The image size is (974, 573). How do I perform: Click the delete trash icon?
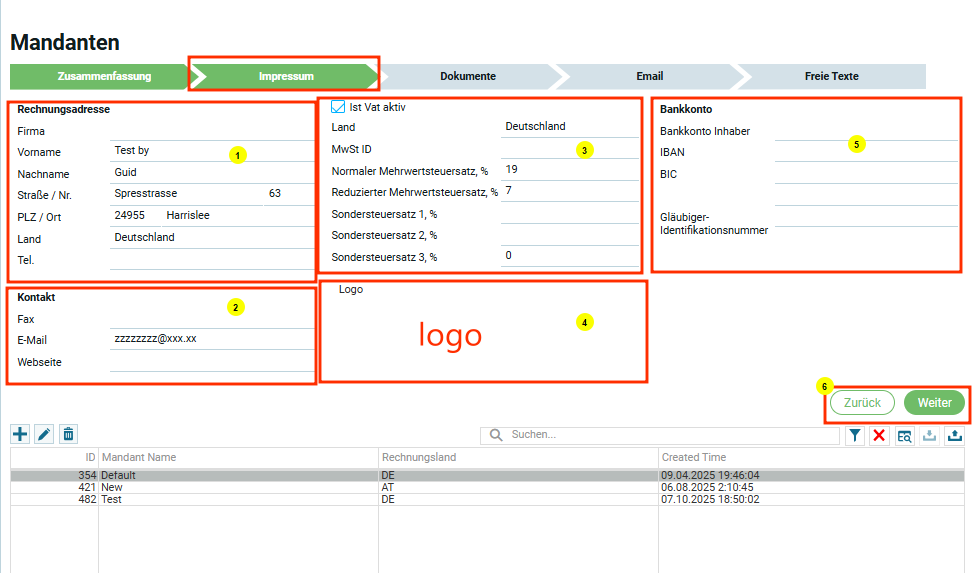[x=68, y=434]
